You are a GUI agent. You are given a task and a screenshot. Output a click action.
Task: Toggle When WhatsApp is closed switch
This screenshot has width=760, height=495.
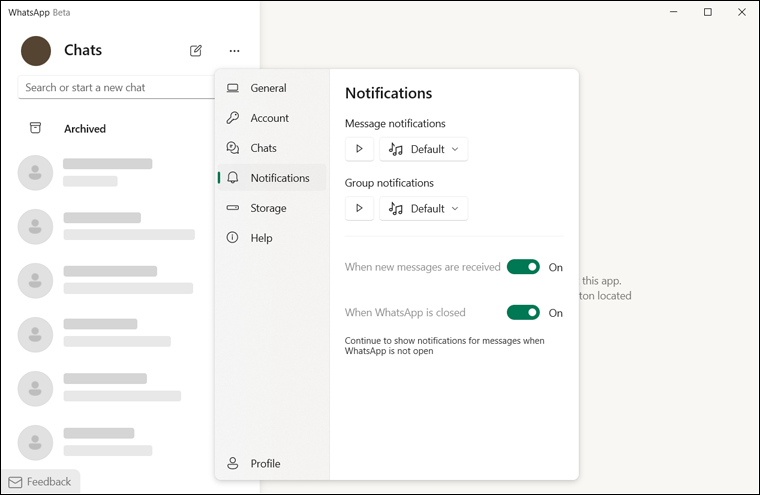(523, 313)
